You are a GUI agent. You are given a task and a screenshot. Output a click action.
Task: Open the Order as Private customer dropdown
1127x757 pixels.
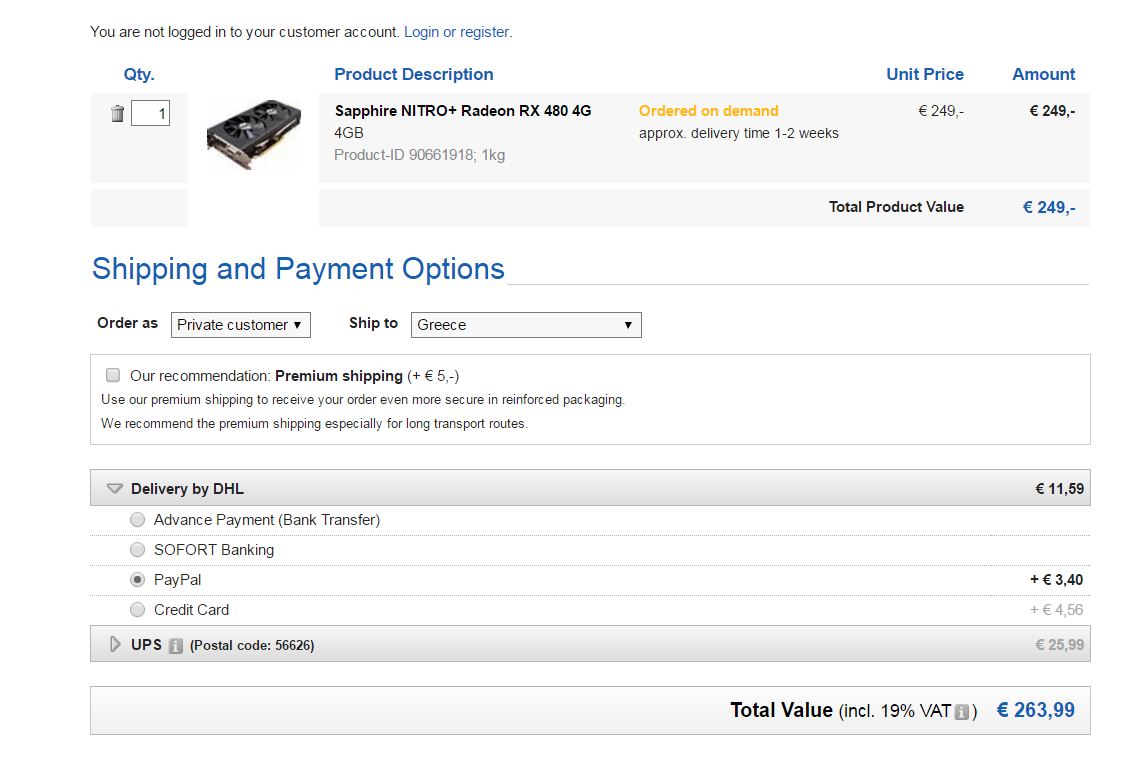coord(241,325)
